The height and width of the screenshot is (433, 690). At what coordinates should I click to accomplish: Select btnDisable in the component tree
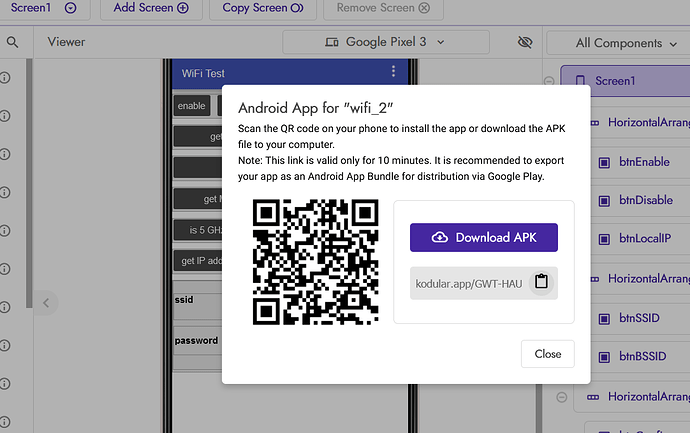click(x=646, y=200)
